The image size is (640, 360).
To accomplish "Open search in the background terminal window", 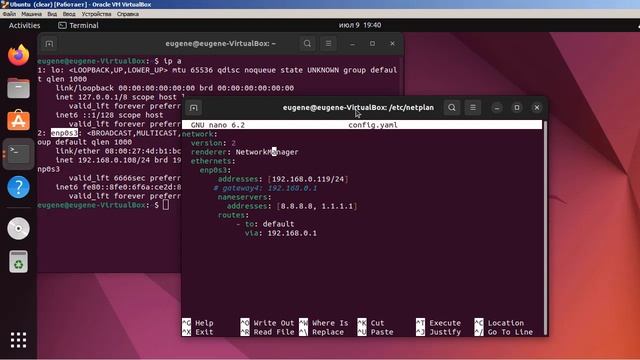I will pyautogui.click(x=307, y=44).
